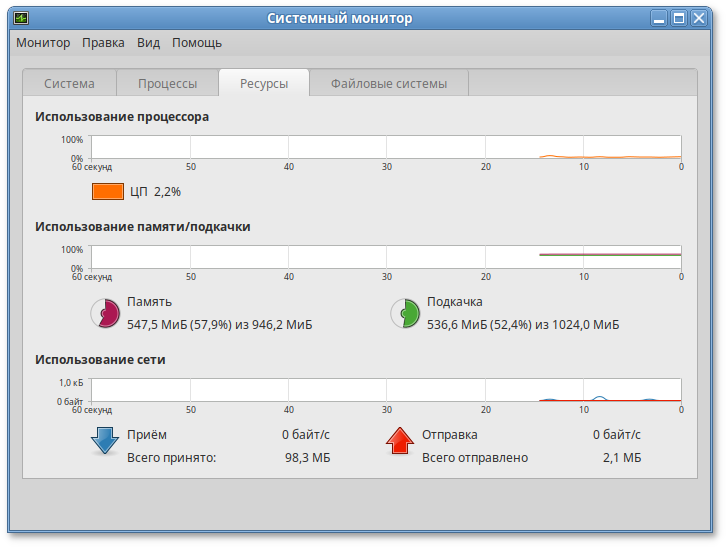Click the green Swap pie chart icon
The image size is (726, 547).
tap(404, 313)
